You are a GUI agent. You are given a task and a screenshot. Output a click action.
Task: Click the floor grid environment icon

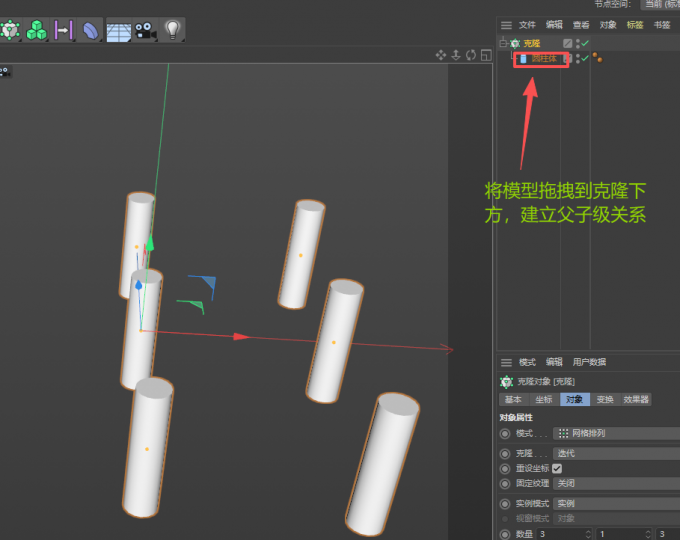[118, 31]
